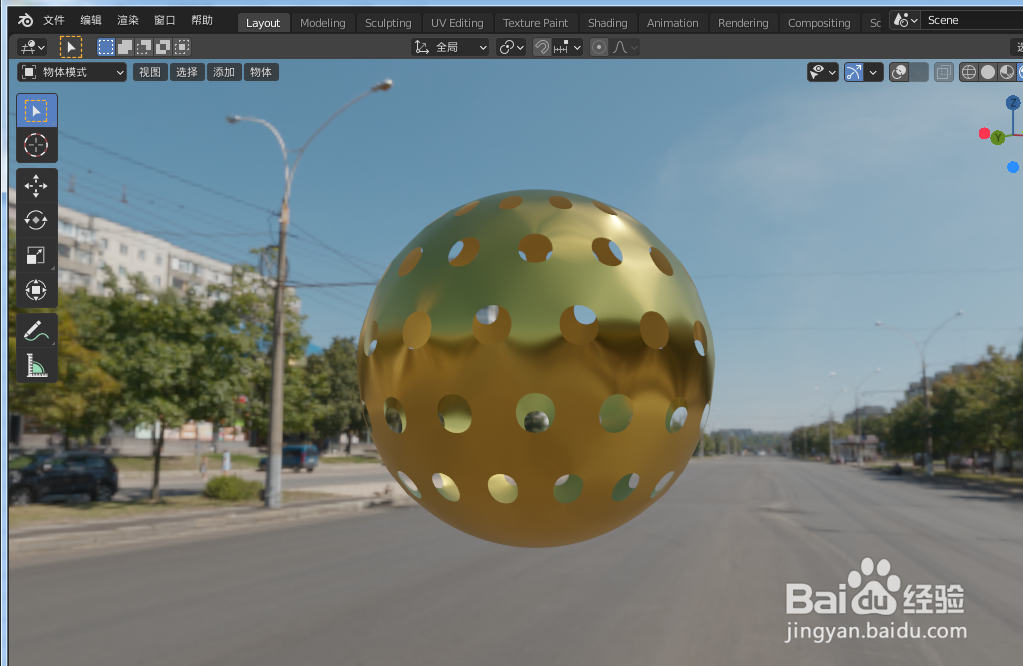Click the light blue negative Z gizmo dot
1023x666 pixels.
(1013, 168)
